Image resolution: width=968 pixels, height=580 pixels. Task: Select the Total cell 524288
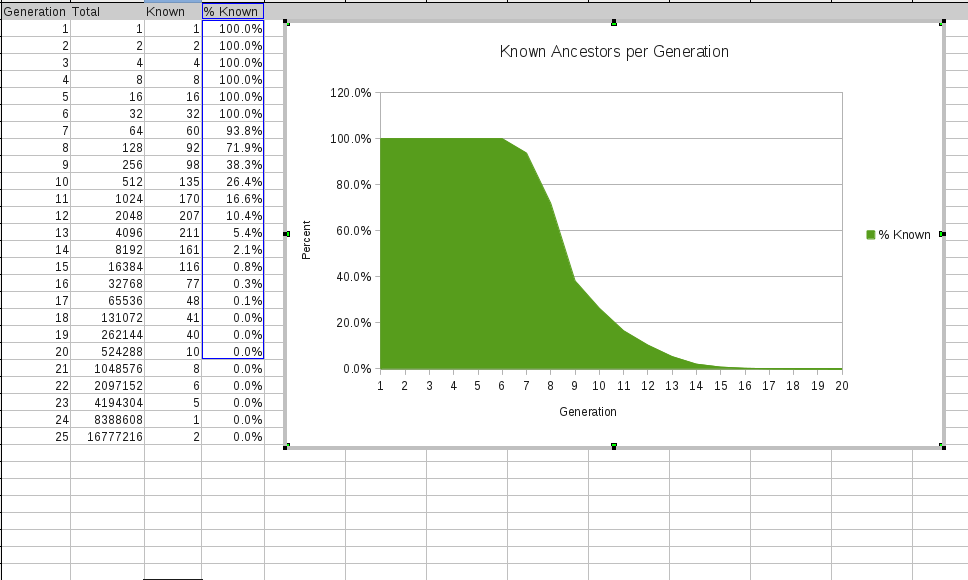pos(107,352)
